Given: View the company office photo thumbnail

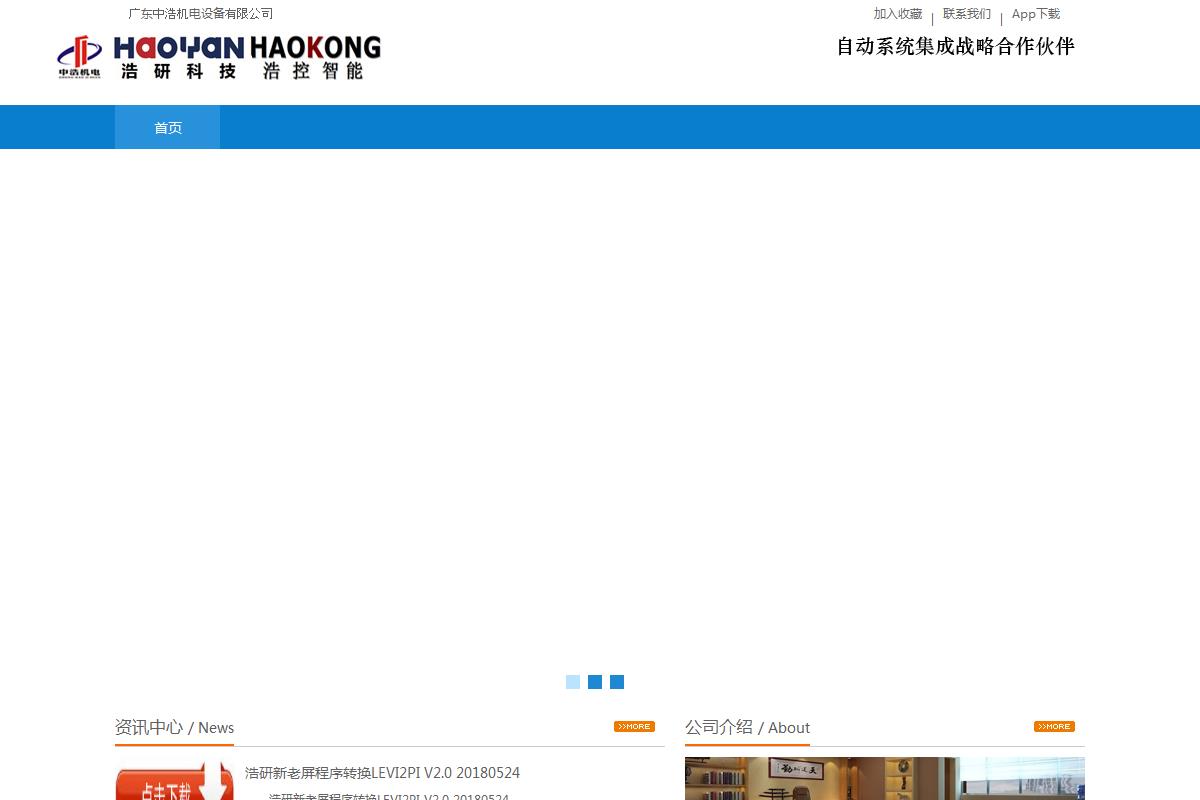Looking at the screenshot, I should (x=884, y=779).
